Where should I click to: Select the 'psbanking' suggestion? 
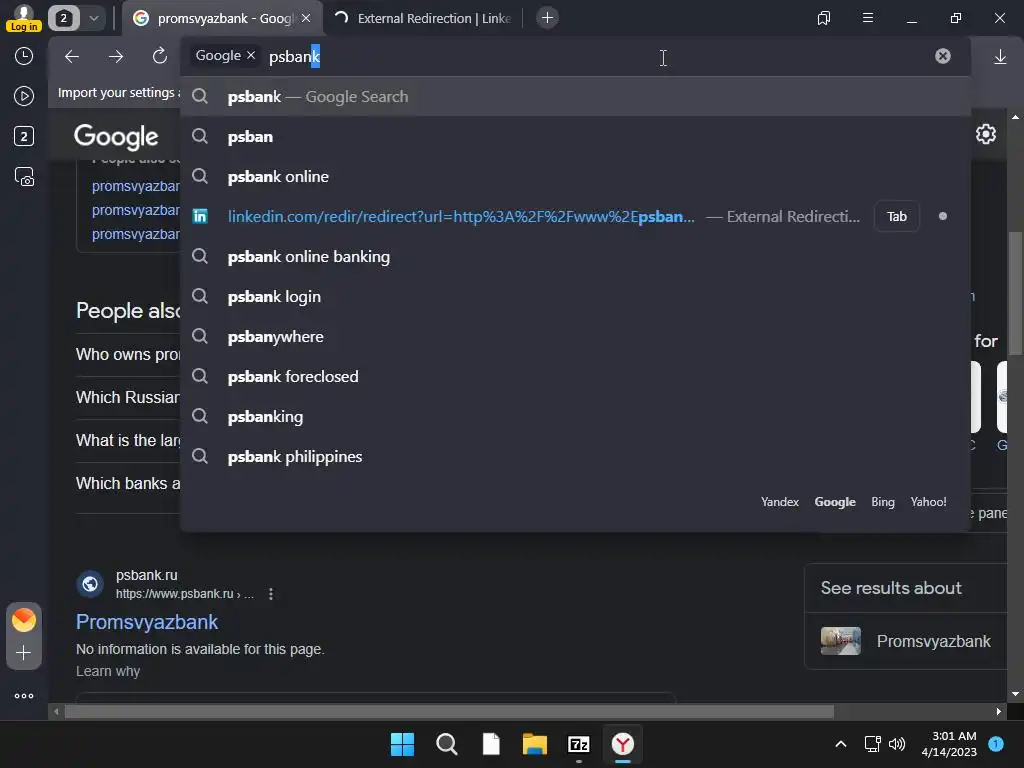pyautogui.click(x=575, y=417)
